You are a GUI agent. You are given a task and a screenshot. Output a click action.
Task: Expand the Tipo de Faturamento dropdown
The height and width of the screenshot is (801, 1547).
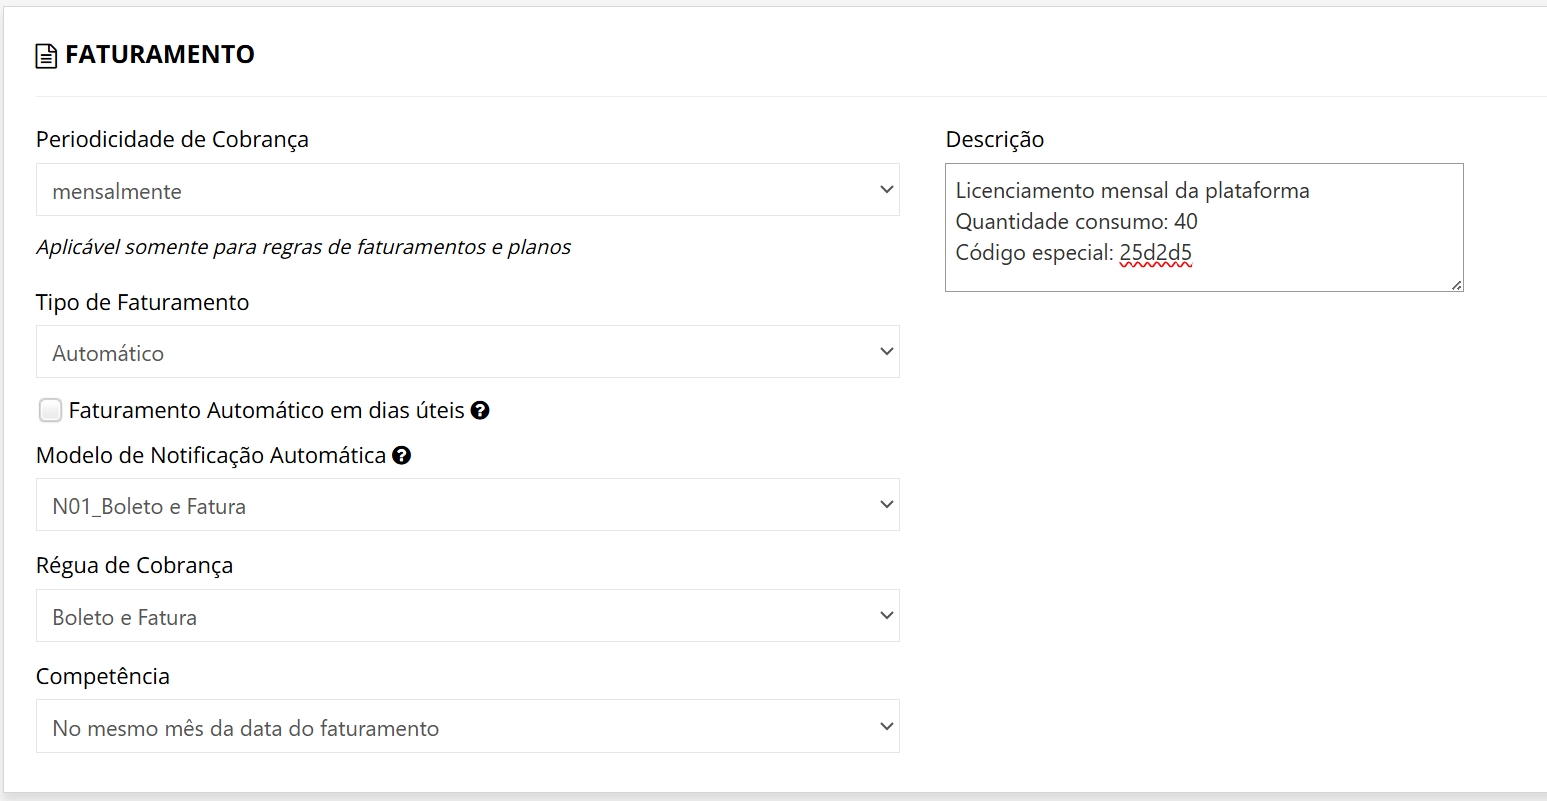467,352
